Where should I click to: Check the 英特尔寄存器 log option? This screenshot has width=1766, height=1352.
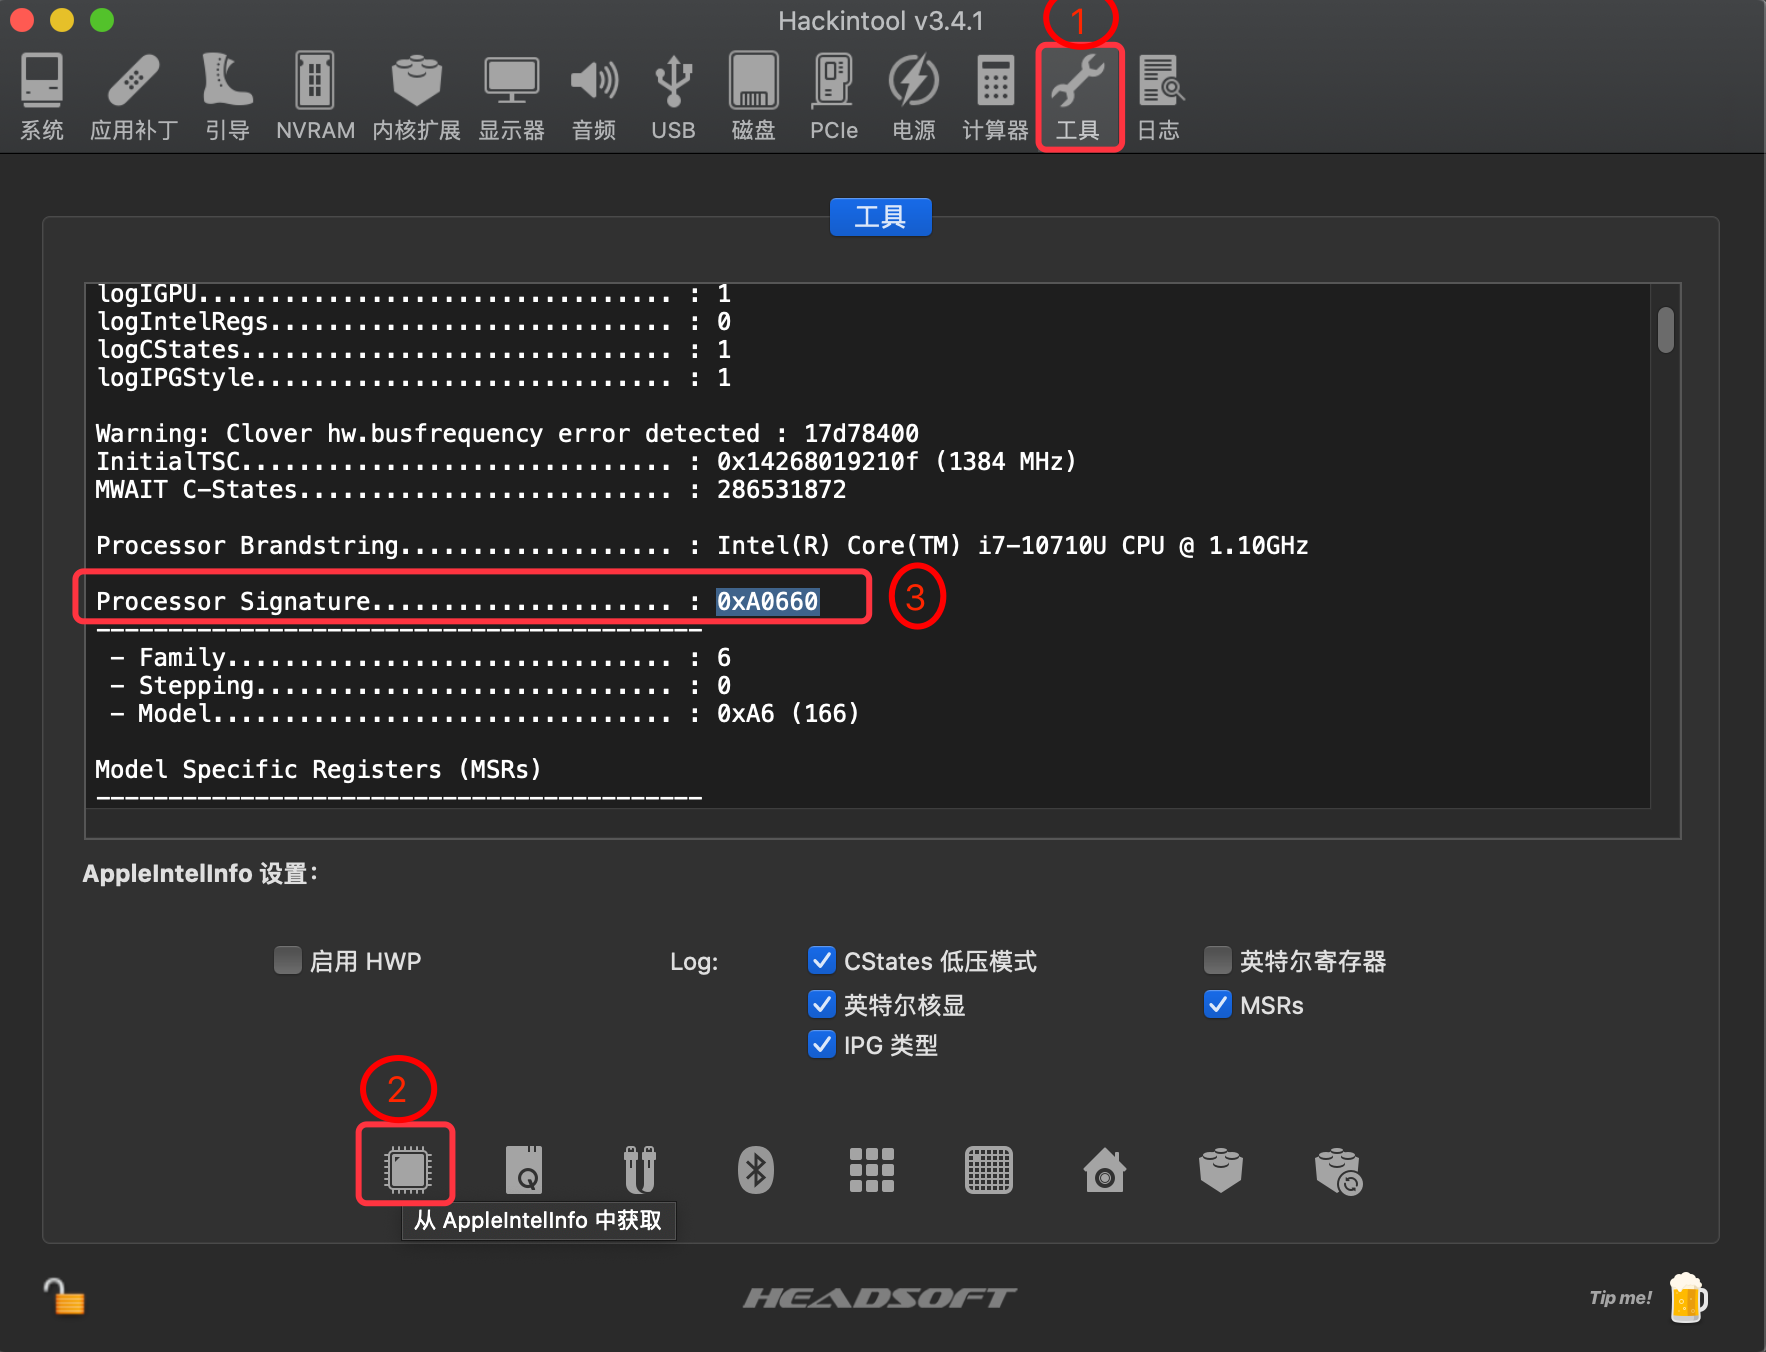click(1218, 960)
